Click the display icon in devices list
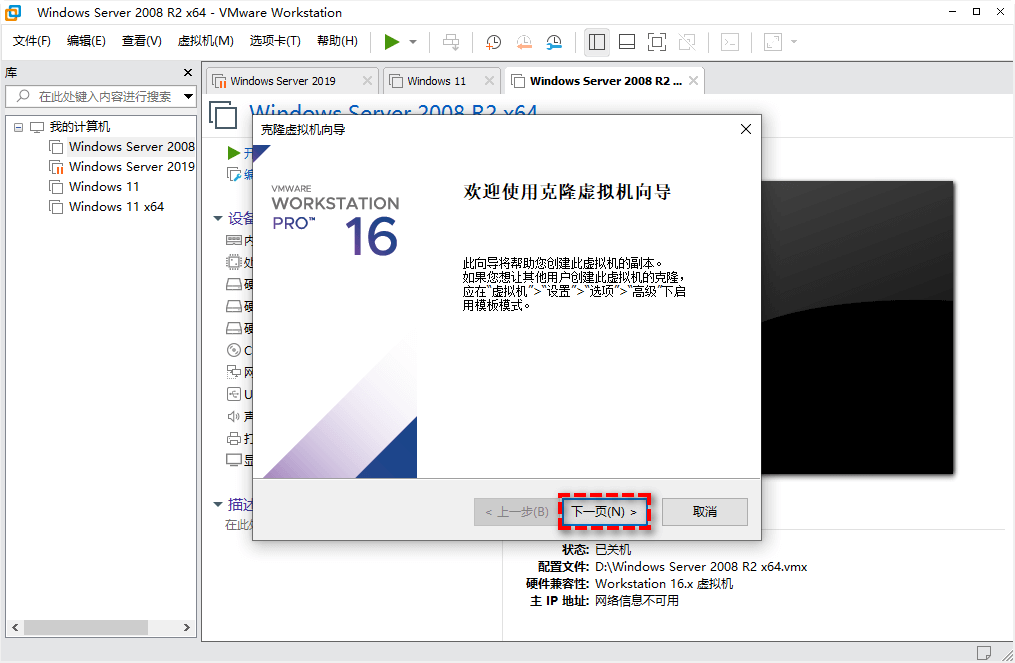This screenshot has height=663, width=1015. click(x=234, y=460)
